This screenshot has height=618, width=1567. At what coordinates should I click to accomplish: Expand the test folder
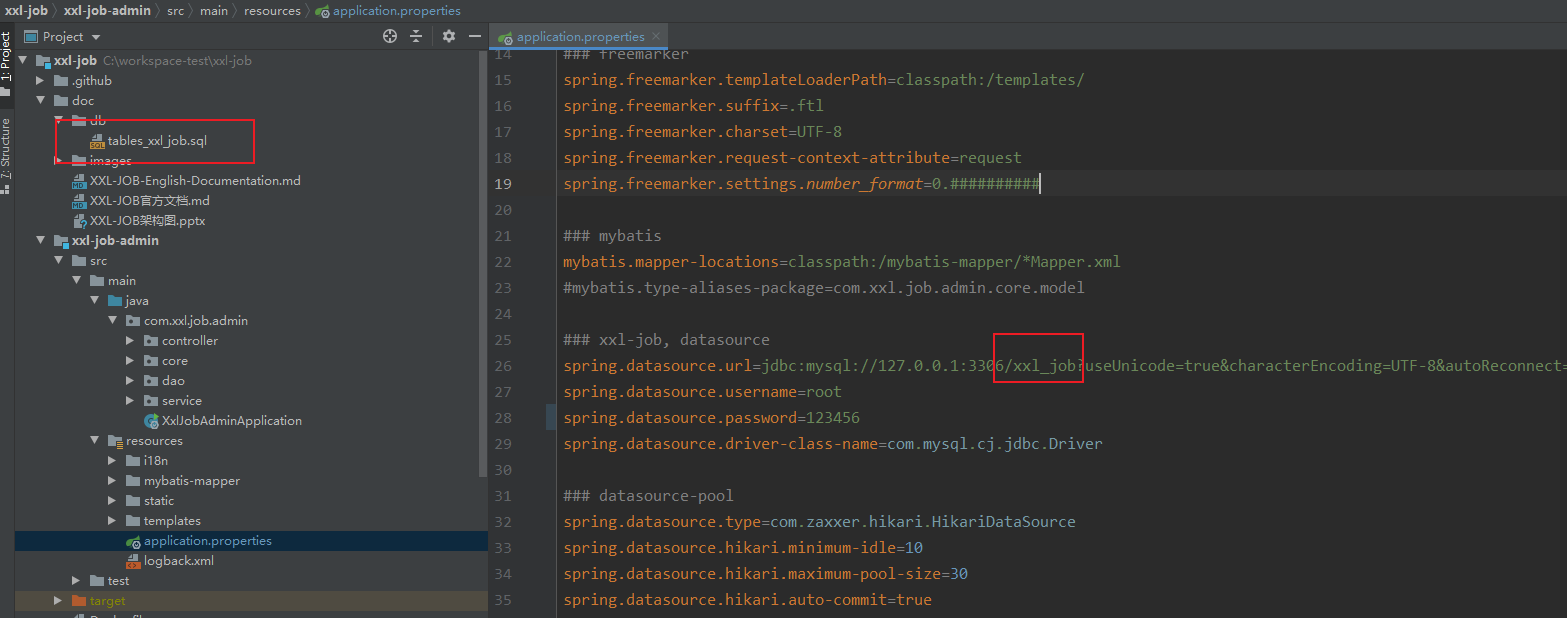(75, 580)
